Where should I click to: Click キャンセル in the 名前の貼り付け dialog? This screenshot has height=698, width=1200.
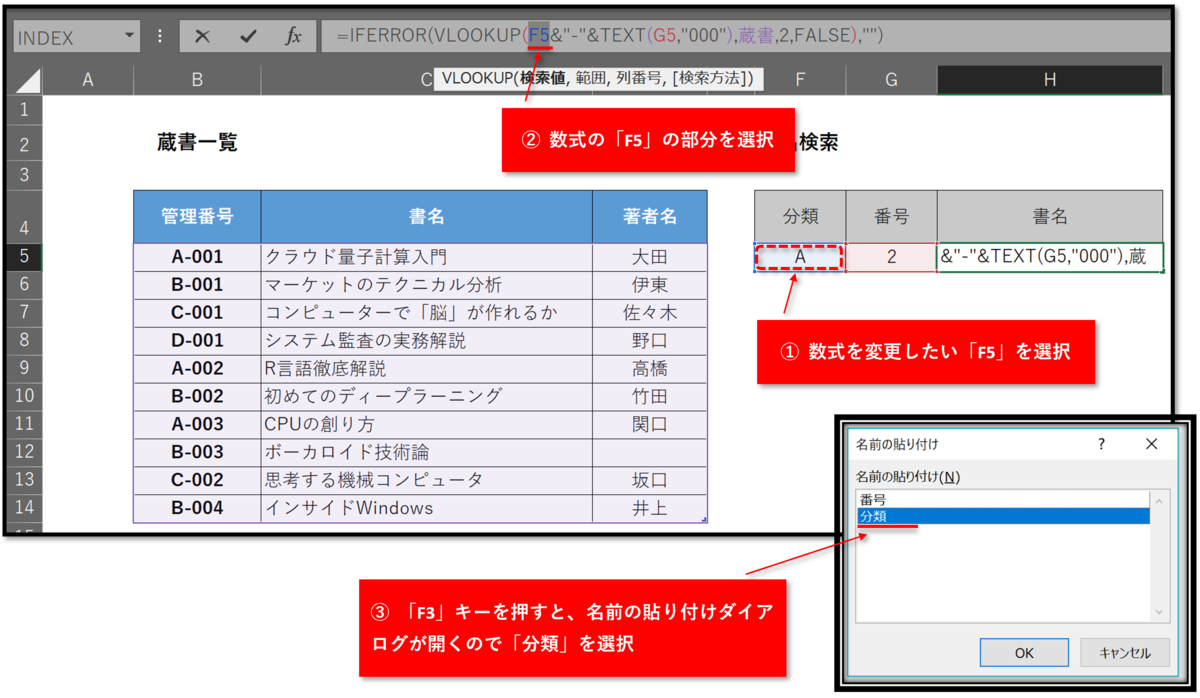pyautogui.click(x=1125, y=652)
